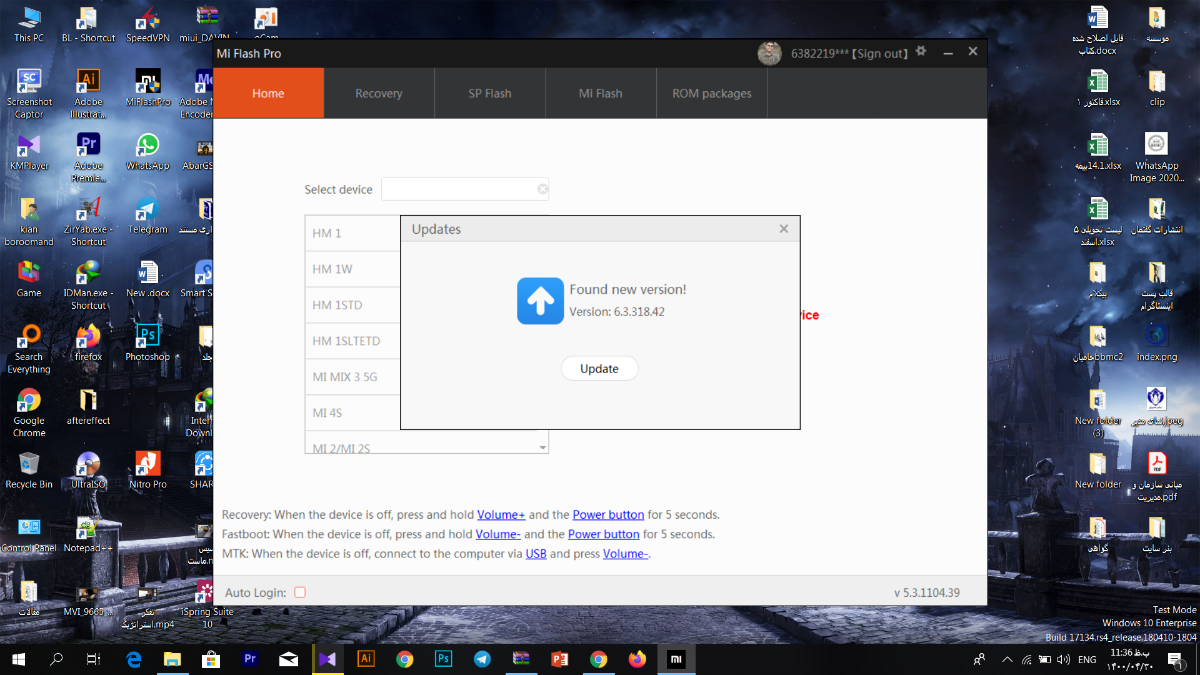Switch to the Recovery tab
Viewport: 1200px width, 675px height.
(379, 93)
